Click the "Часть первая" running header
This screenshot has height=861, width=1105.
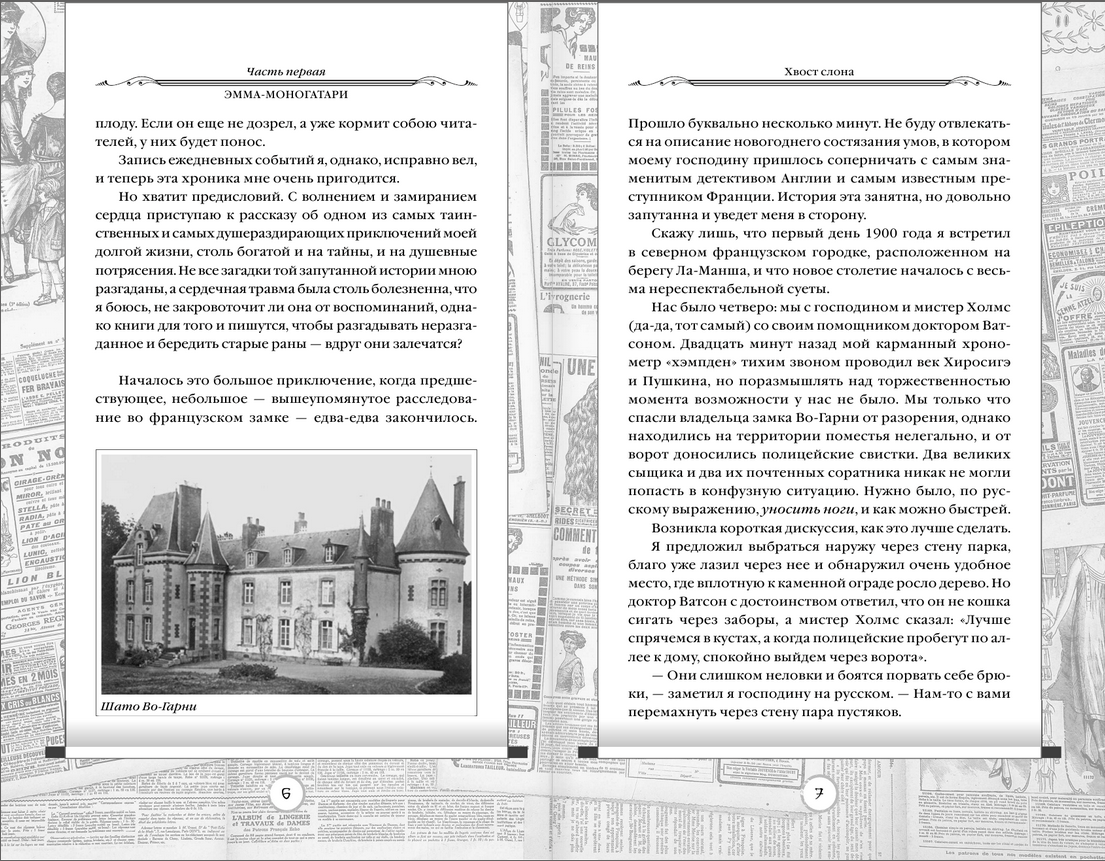point(286,71)
